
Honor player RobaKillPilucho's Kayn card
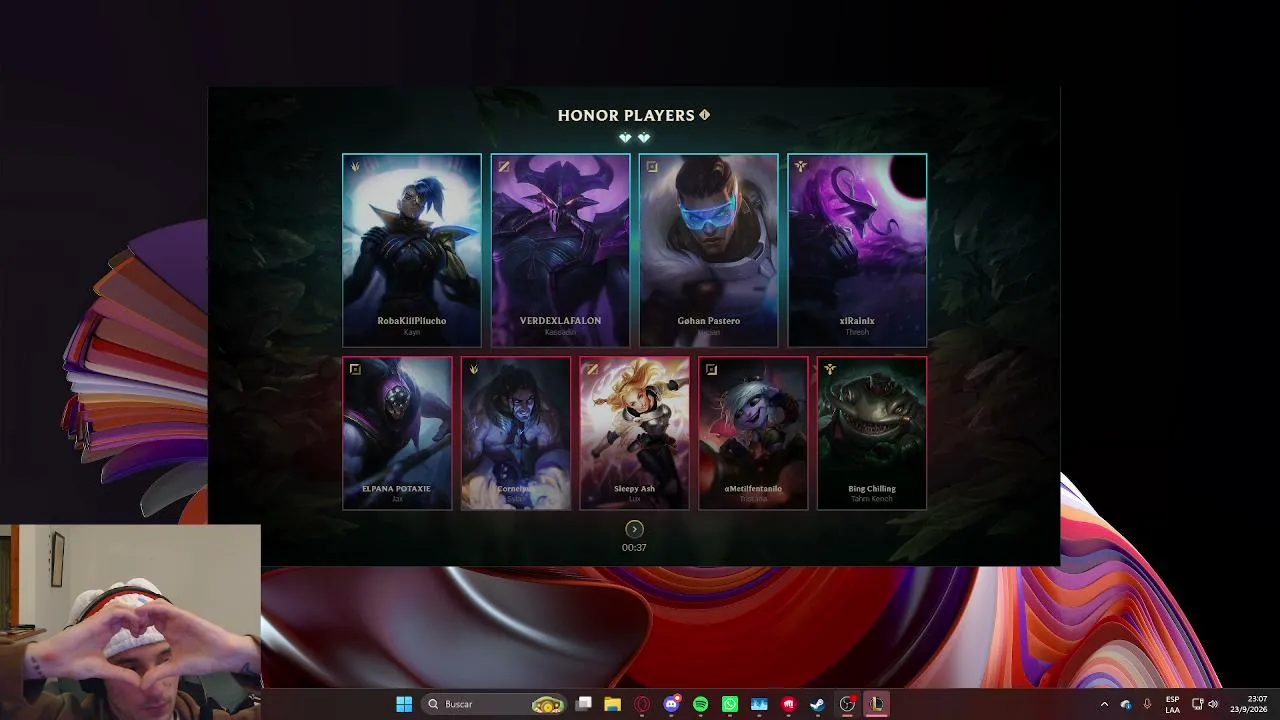(412, 250)
